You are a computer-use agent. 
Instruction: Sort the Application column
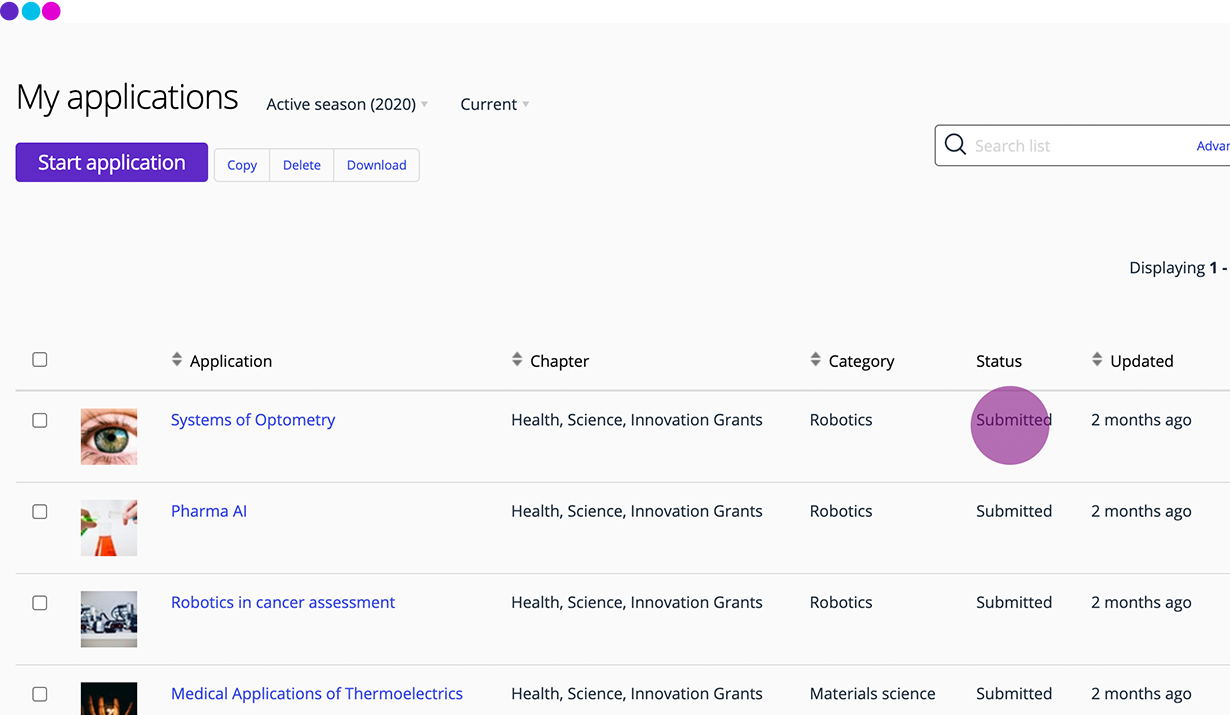pyautogui.click(x=176, y=358)
